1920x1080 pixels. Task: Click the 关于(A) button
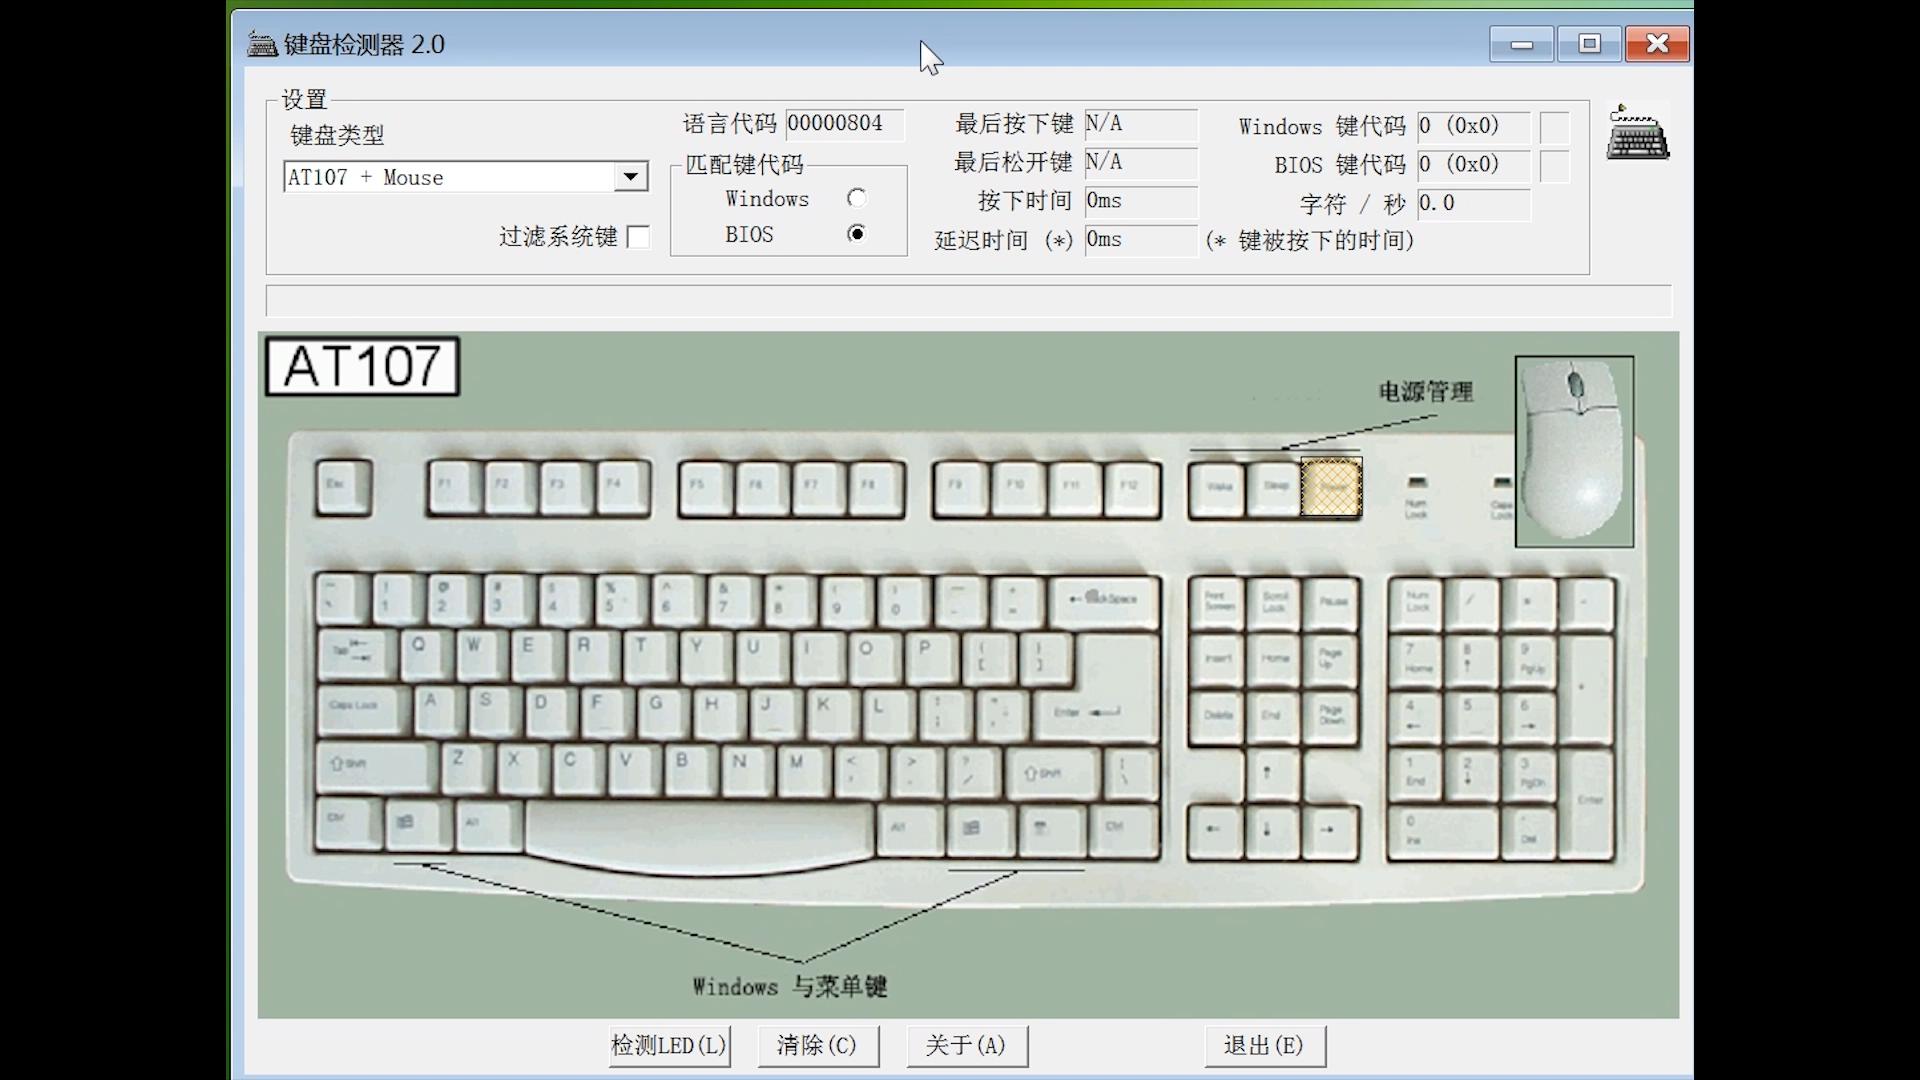[966, 1045]
